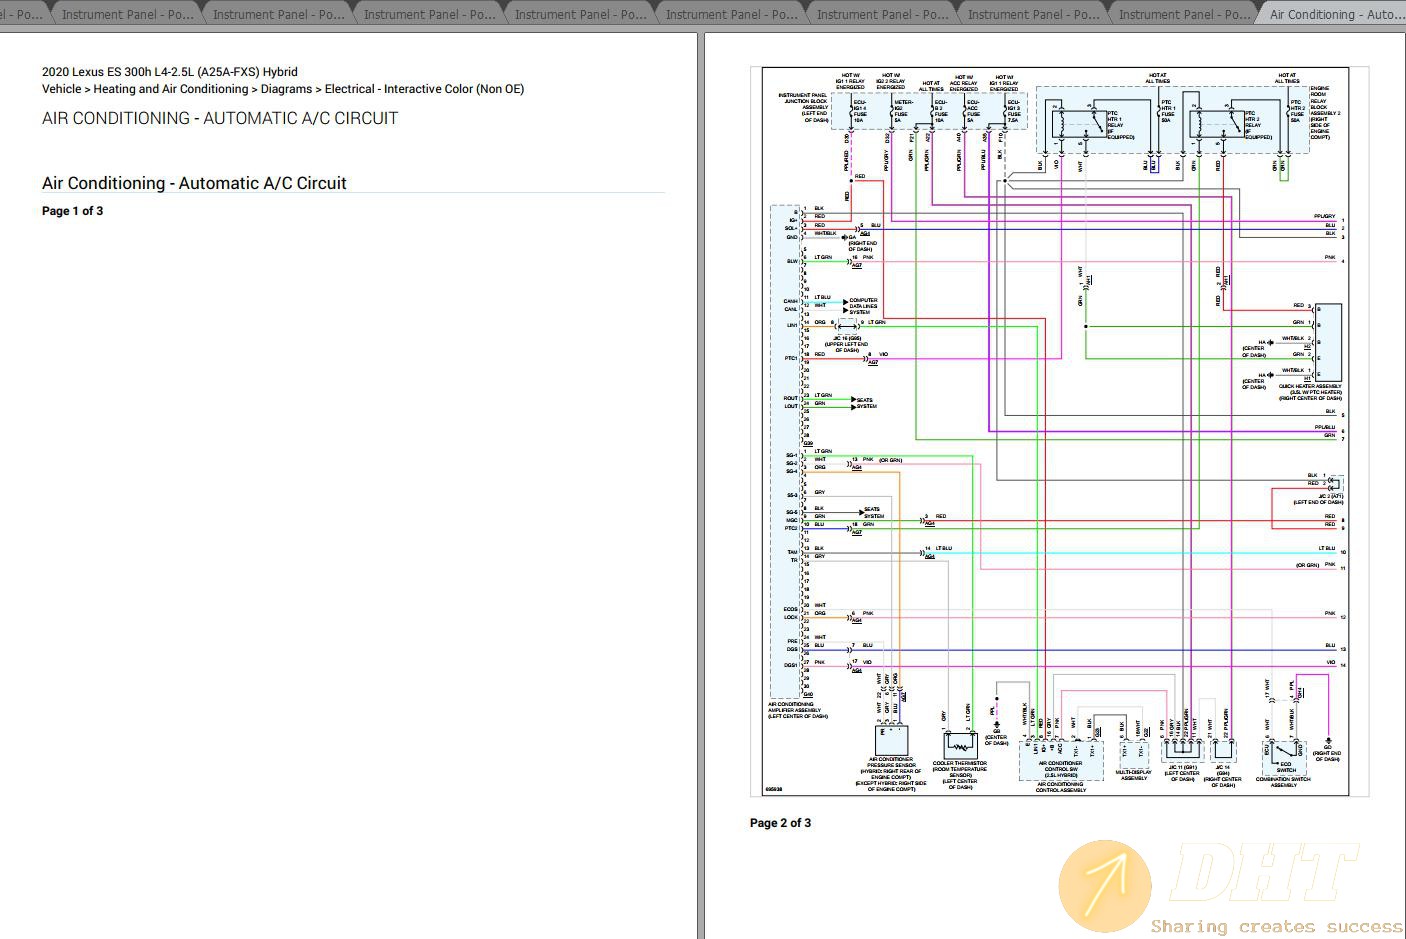Screen dimensions: 1406x939
Task: Click the 'COMBINATION SWITCH ASSEMBLY' label
Action: click(1284, 782)
